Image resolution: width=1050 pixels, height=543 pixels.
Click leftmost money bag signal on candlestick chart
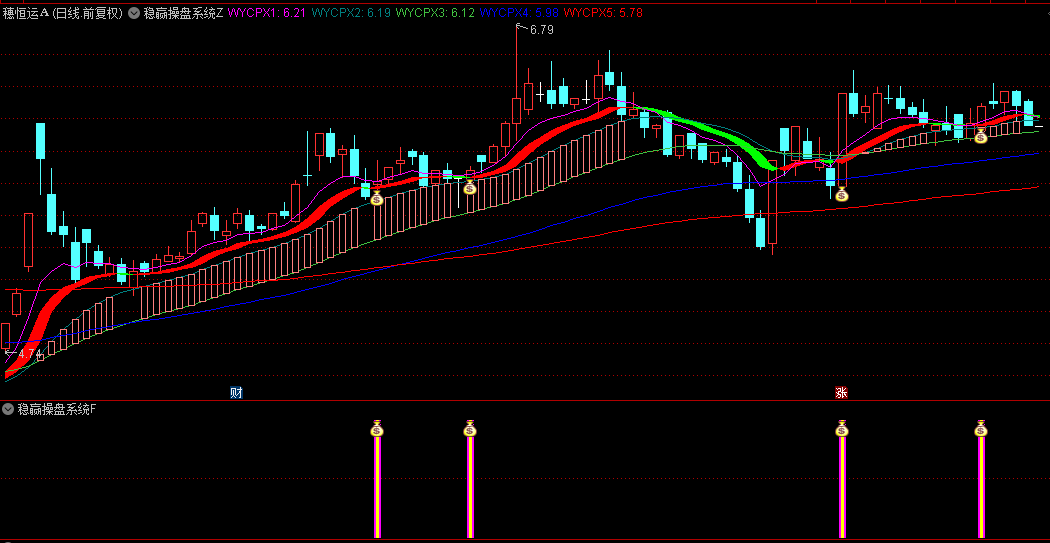point(377,198)
